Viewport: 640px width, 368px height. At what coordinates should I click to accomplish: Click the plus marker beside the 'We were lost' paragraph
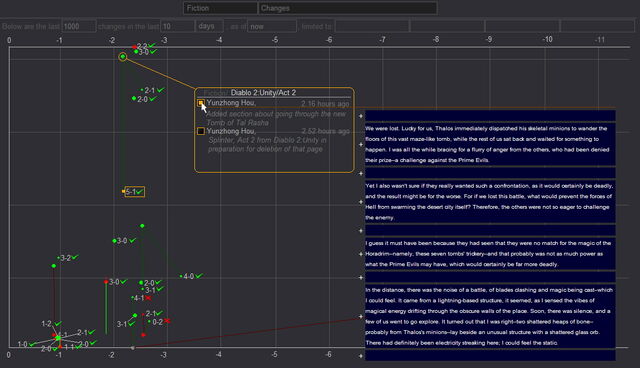[361, 144]
